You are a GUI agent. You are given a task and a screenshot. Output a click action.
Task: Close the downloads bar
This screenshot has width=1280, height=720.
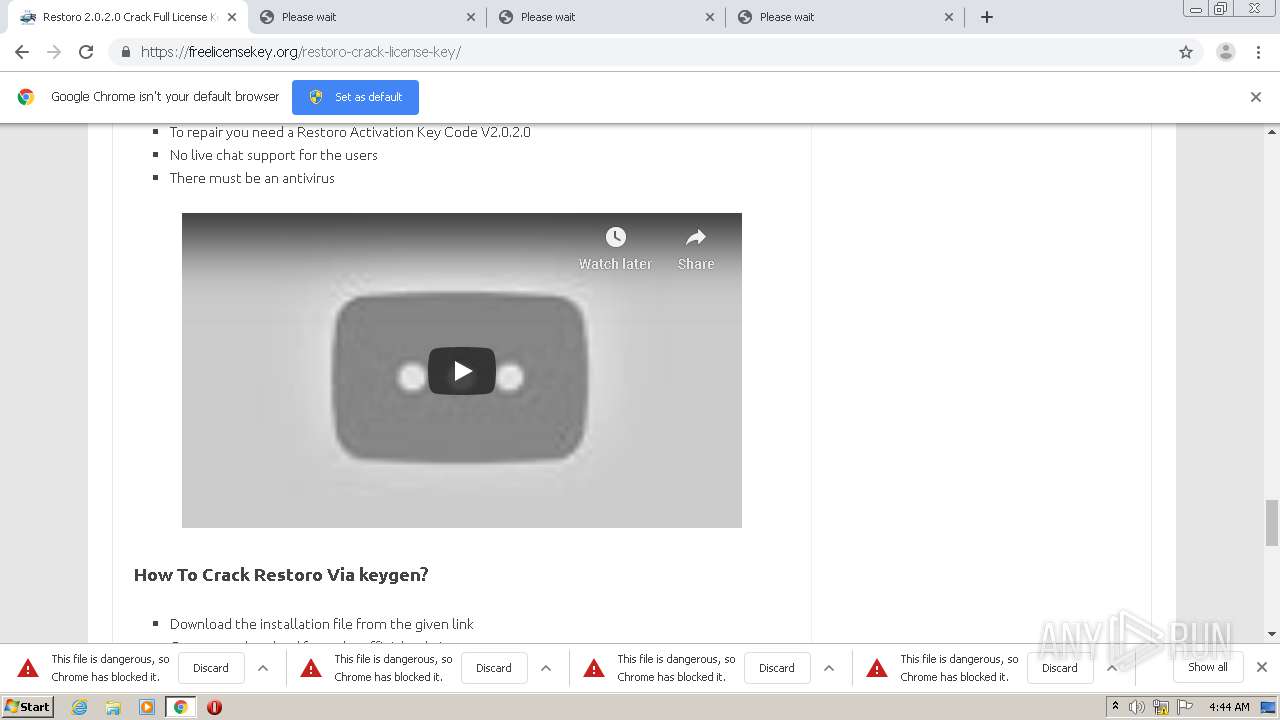tap(1262, 667)
